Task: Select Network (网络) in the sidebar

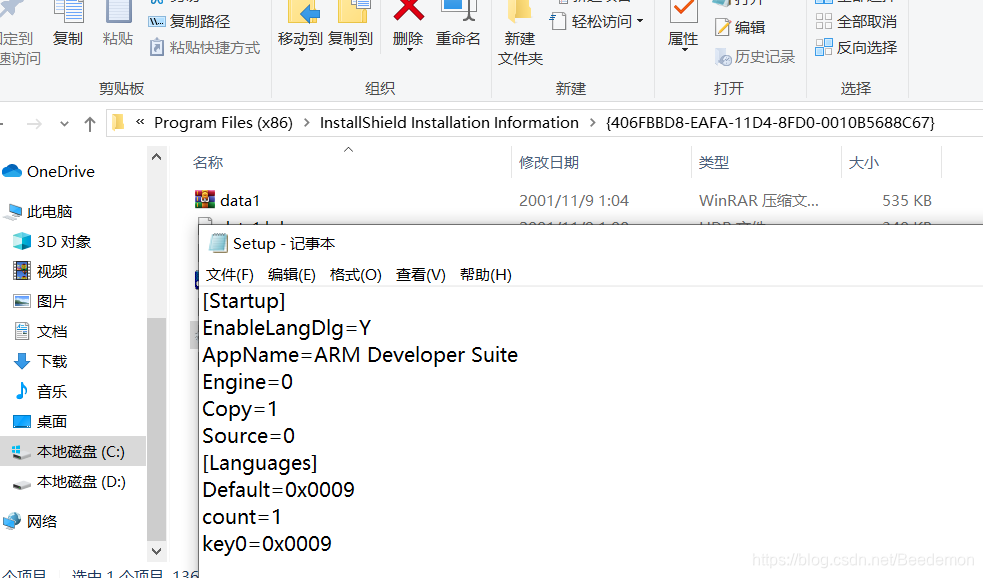Action: pos(30,522)
